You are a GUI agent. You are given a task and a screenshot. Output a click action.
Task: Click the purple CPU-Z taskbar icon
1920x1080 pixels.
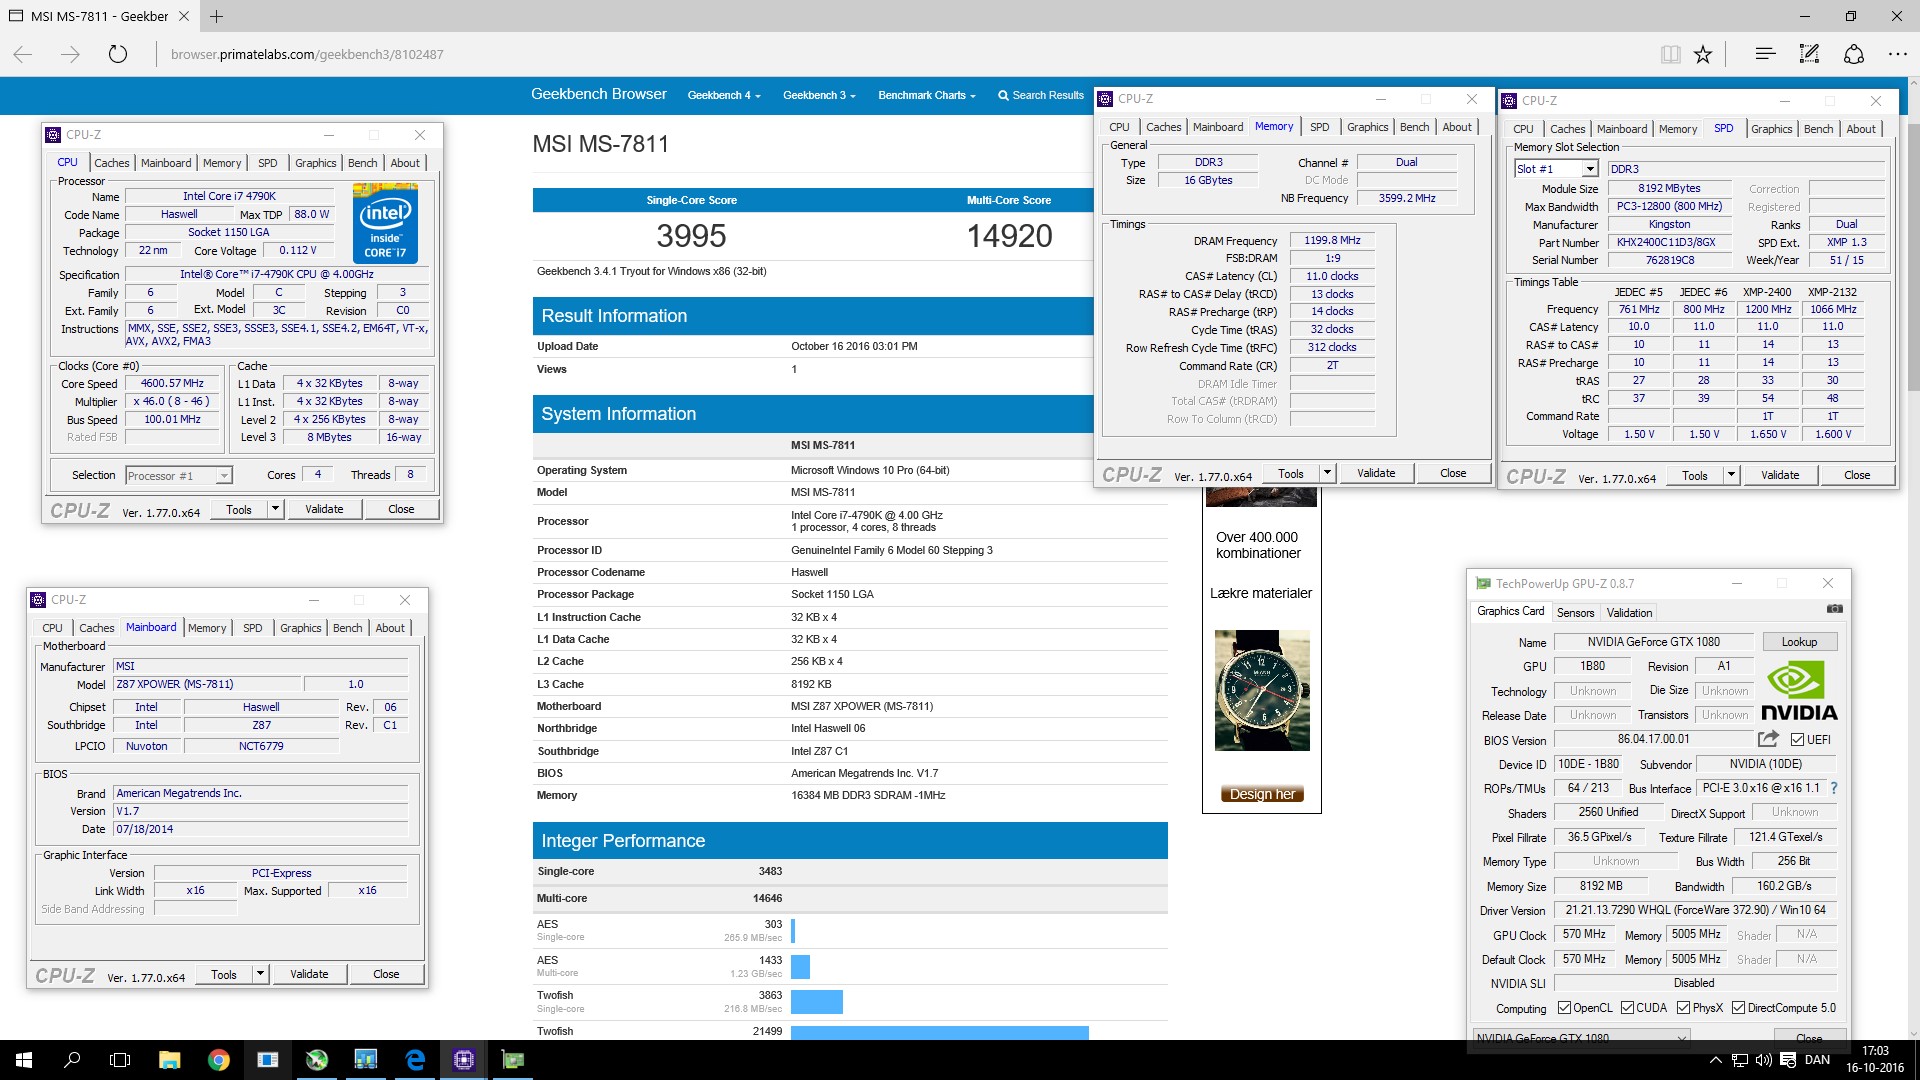click(x=463, y=1060)
